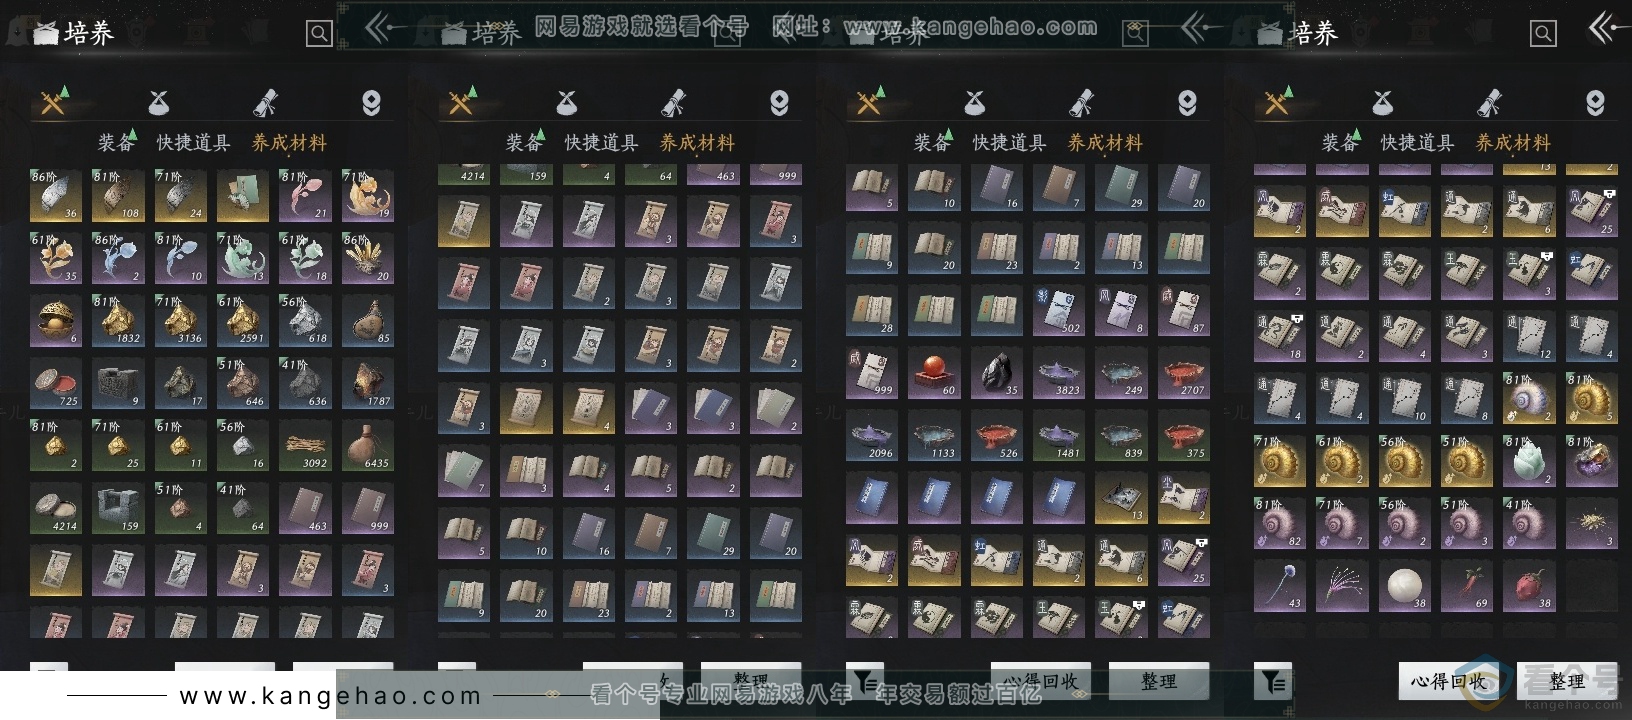Click 心得回收 button in the third panel
The height and width of the screenshot is (720, 1632).
(x=1041, y=681)
